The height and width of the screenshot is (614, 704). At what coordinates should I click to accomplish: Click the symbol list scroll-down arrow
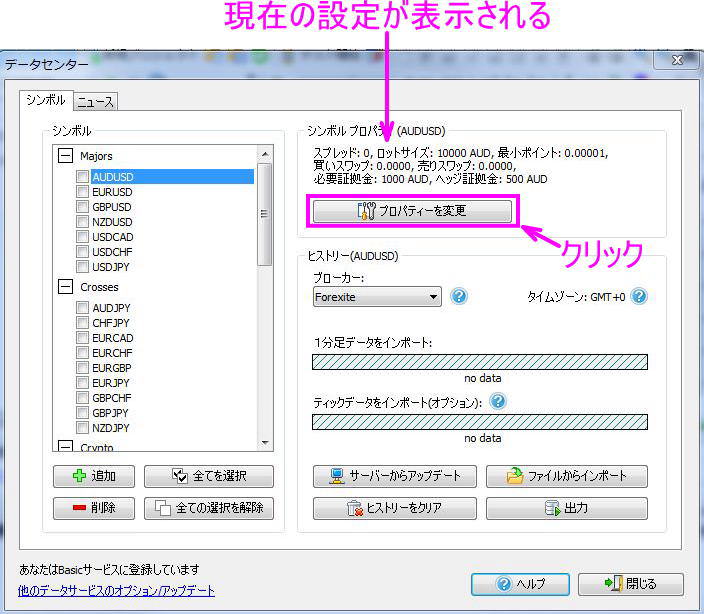pos(265,443)
